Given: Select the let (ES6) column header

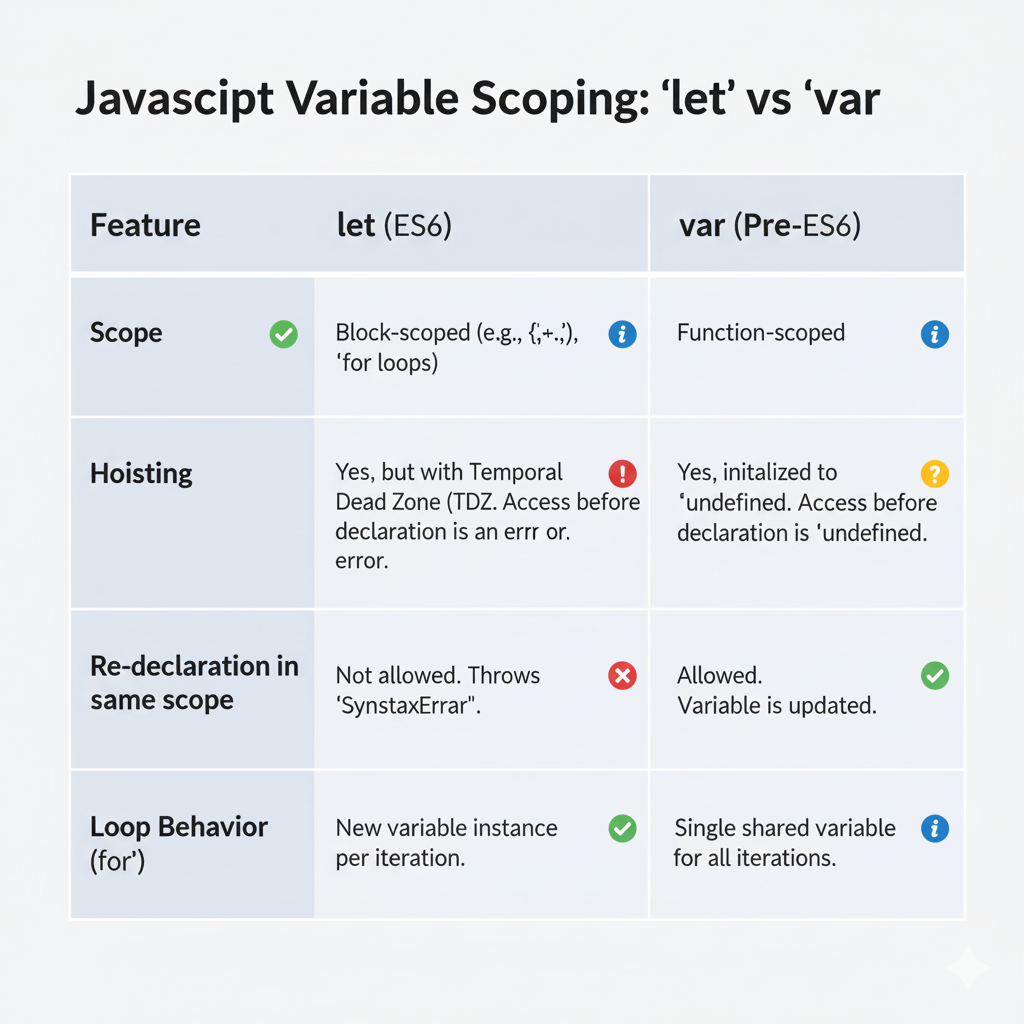Looking at the screenshot, I should (394, 225).
